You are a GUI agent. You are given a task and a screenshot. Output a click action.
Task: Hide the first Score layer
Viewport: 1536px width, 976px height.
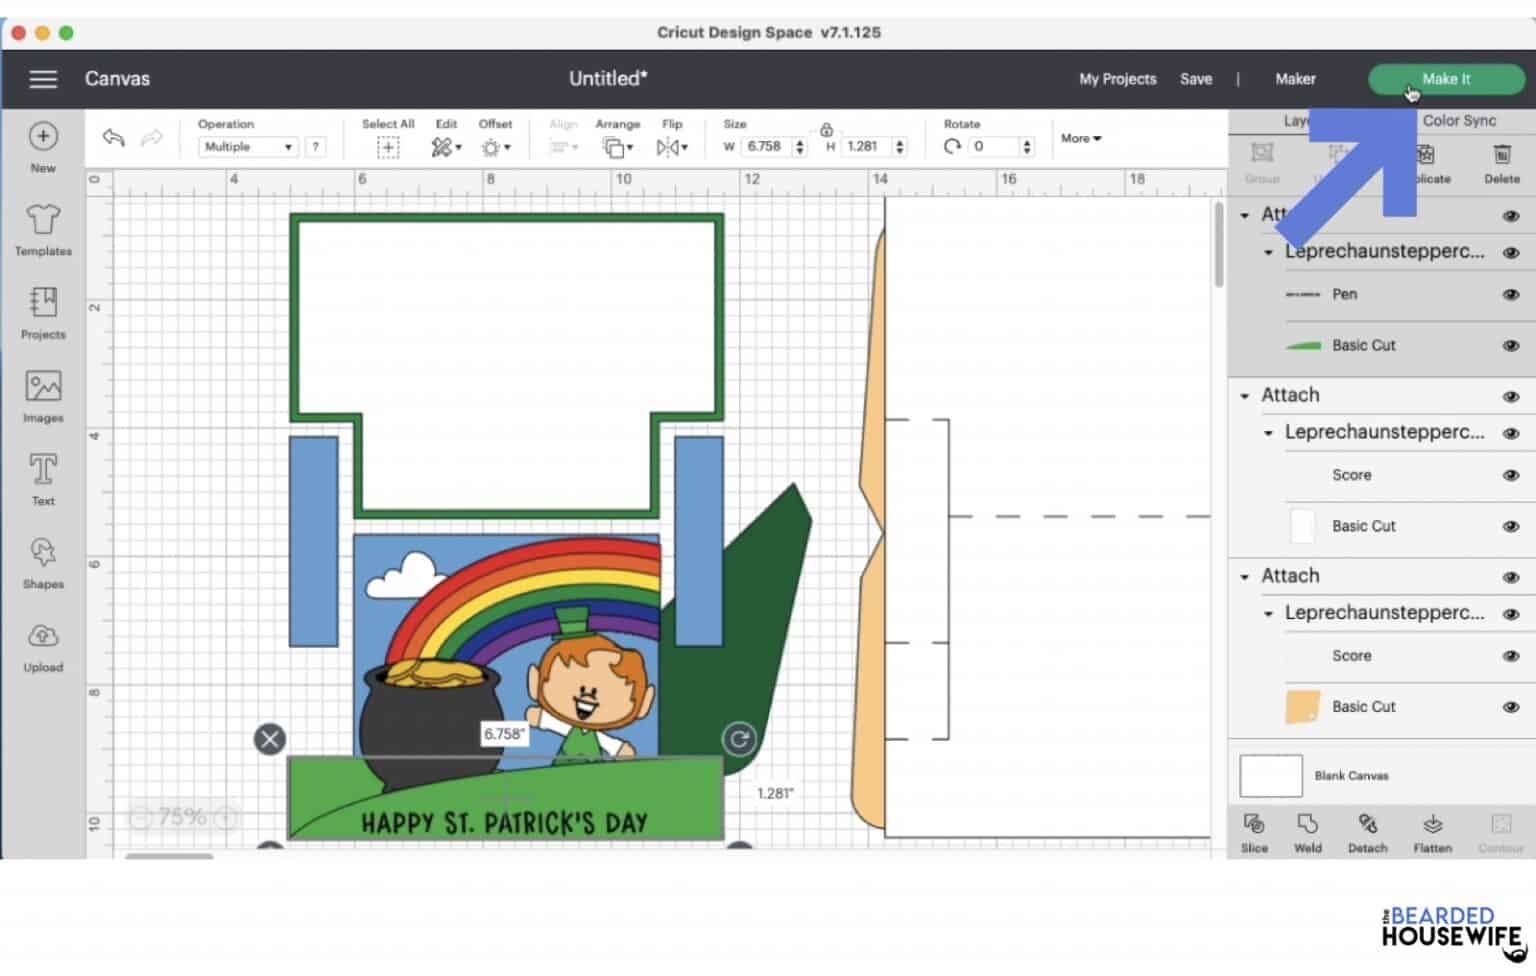pos(1511,476)
